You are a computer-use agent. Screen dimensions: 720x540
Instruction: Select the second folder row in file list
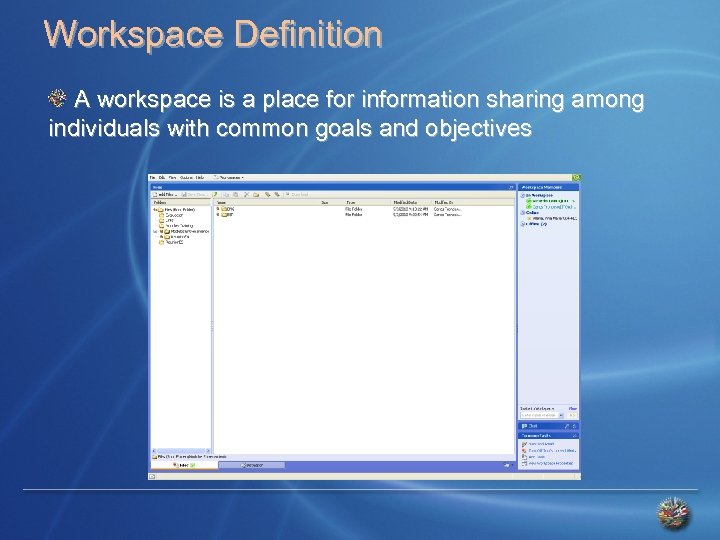tap(340, 214)
